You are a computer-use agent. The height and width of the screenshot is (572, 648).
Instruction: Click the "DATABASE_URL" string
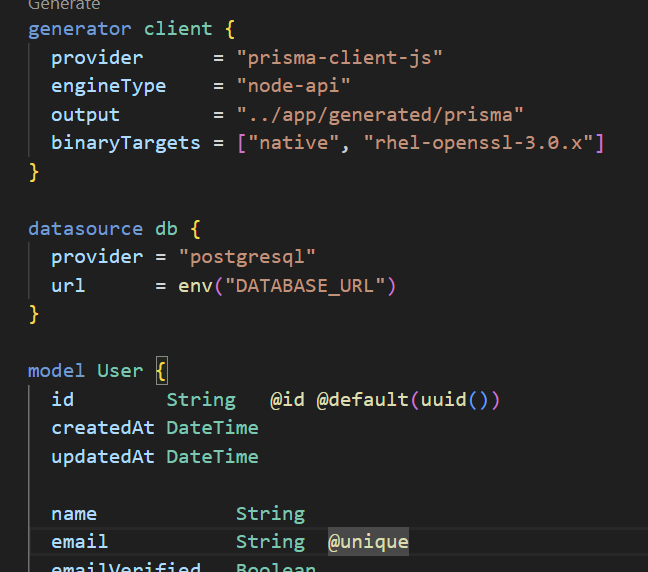point(305,286)
